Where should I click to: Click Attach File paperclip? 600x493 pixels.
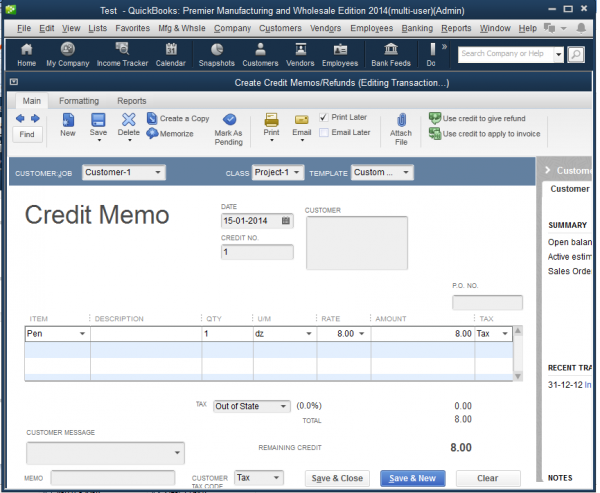pos(401,129)
